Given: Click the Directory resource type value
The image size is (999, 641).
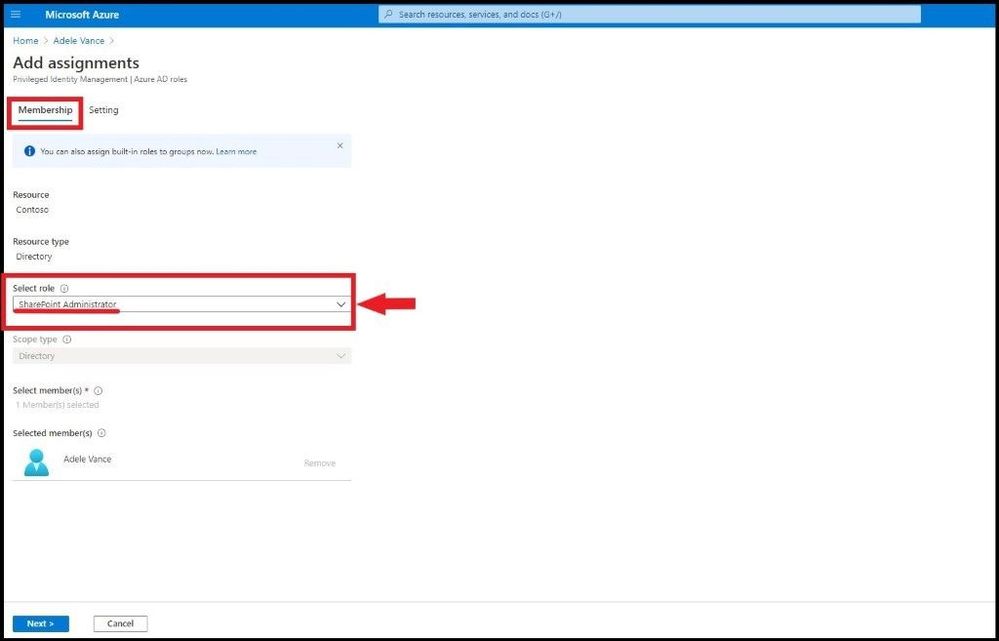Looking at the screenshot, I should click(34, 257).
